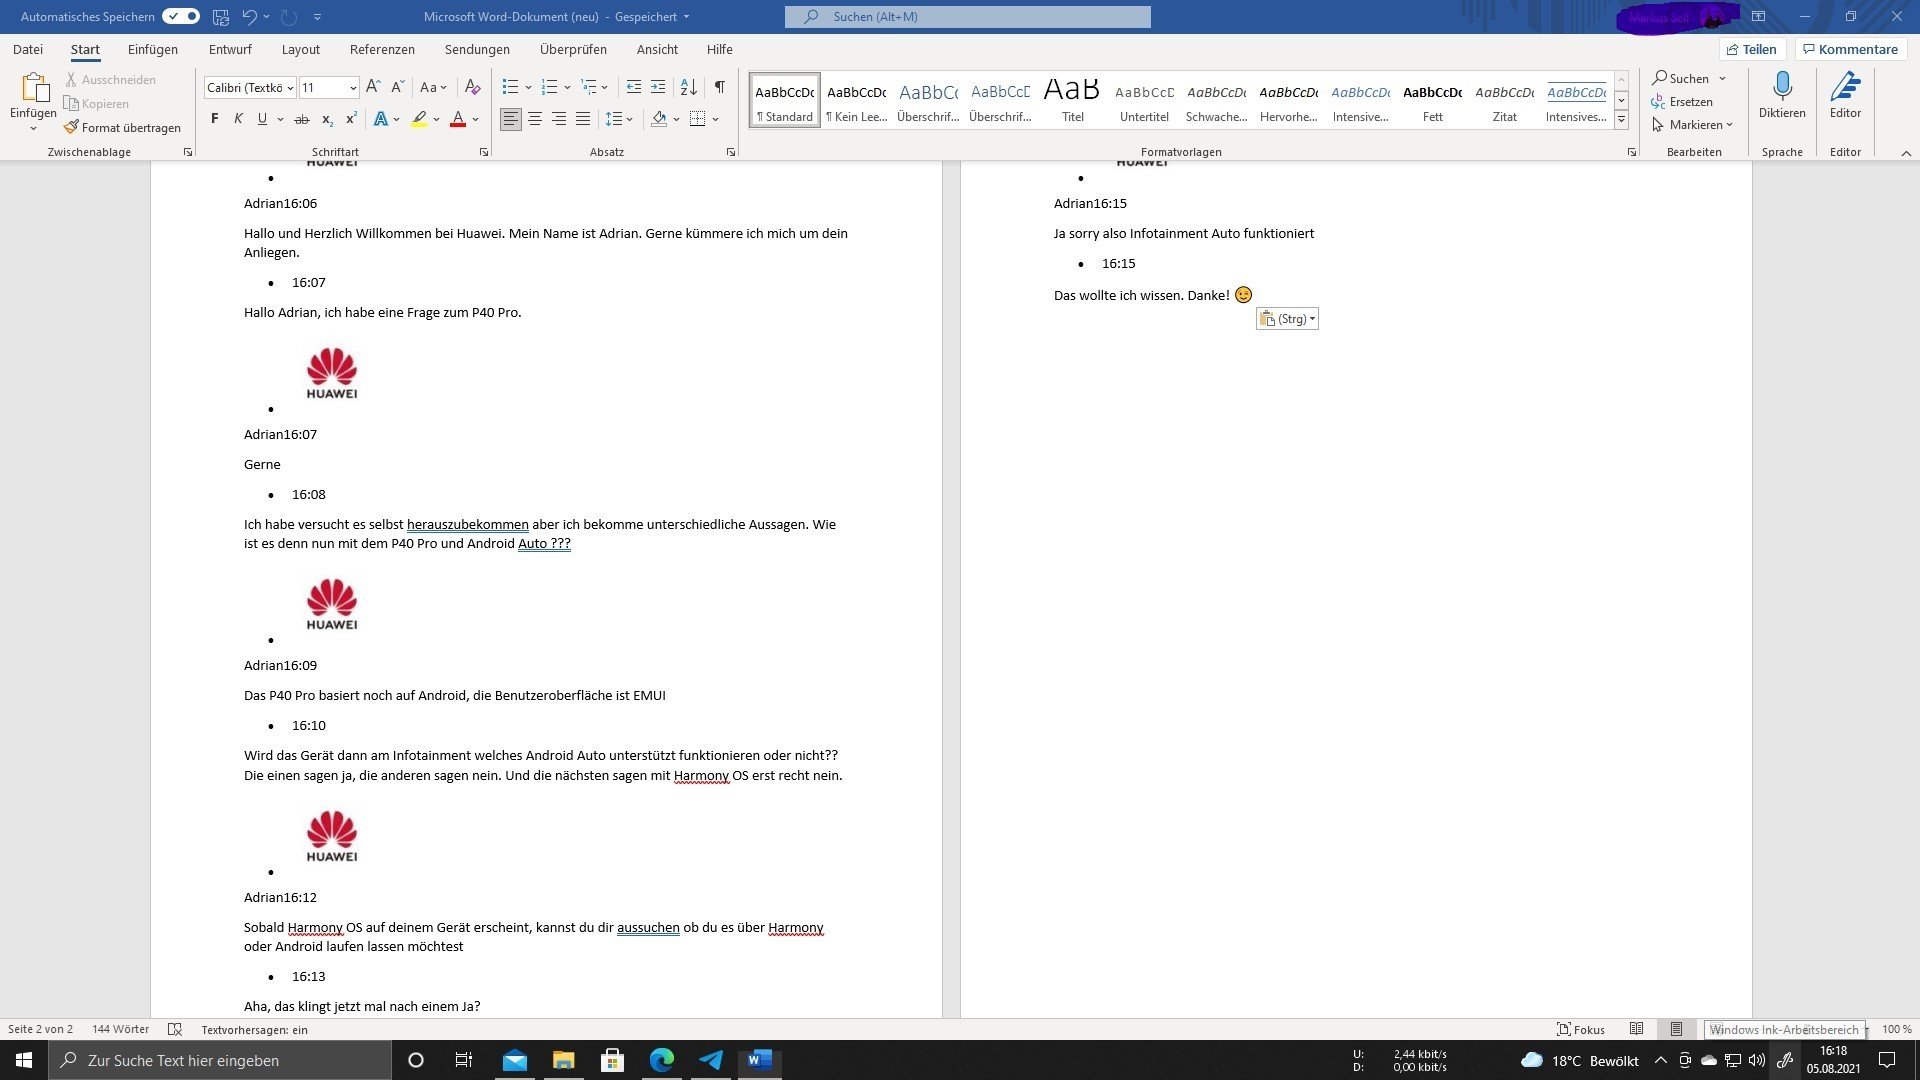
Task: Switch to the Referenzen tab
Action: click(x=382, y=49)
